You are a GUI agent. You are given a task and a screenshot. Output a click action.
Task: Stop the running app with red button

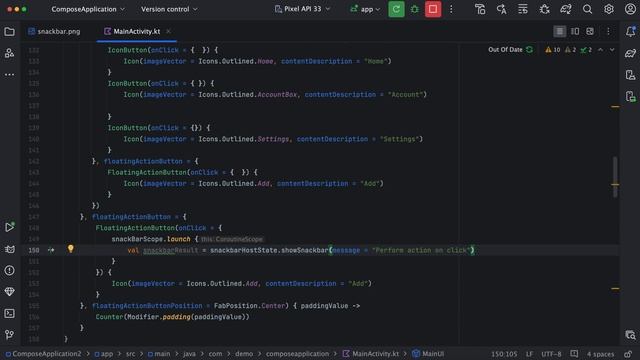point(433,9)
